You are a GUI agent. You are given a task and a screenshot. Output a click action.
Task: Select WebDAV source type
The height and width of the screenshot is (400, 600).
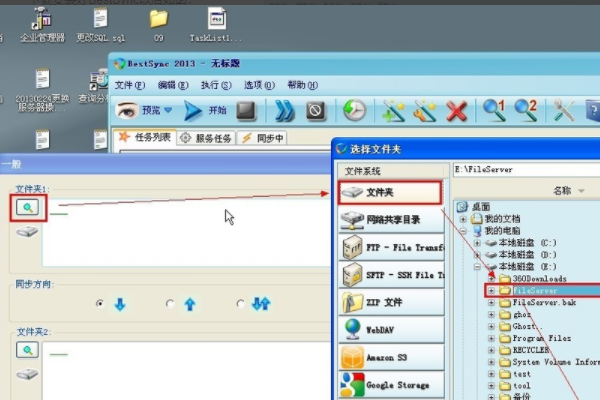point(391,330)
